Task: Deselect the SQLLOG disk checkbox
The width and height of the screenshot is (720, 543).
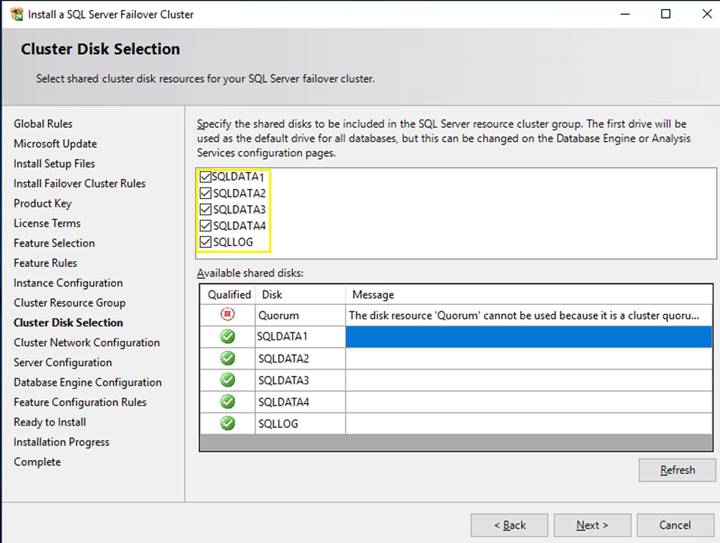Action: [x=205, y=242]
